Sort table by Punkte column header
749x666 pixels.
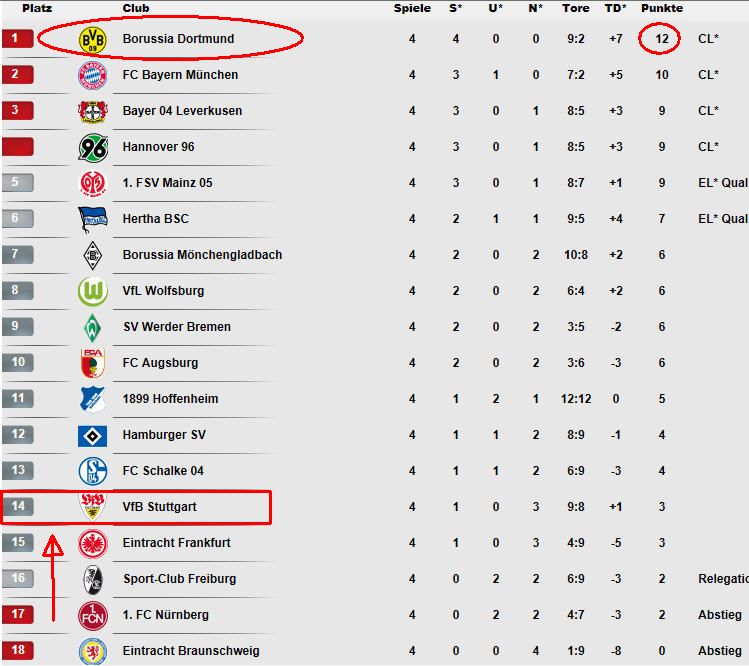tap(663, 8)
